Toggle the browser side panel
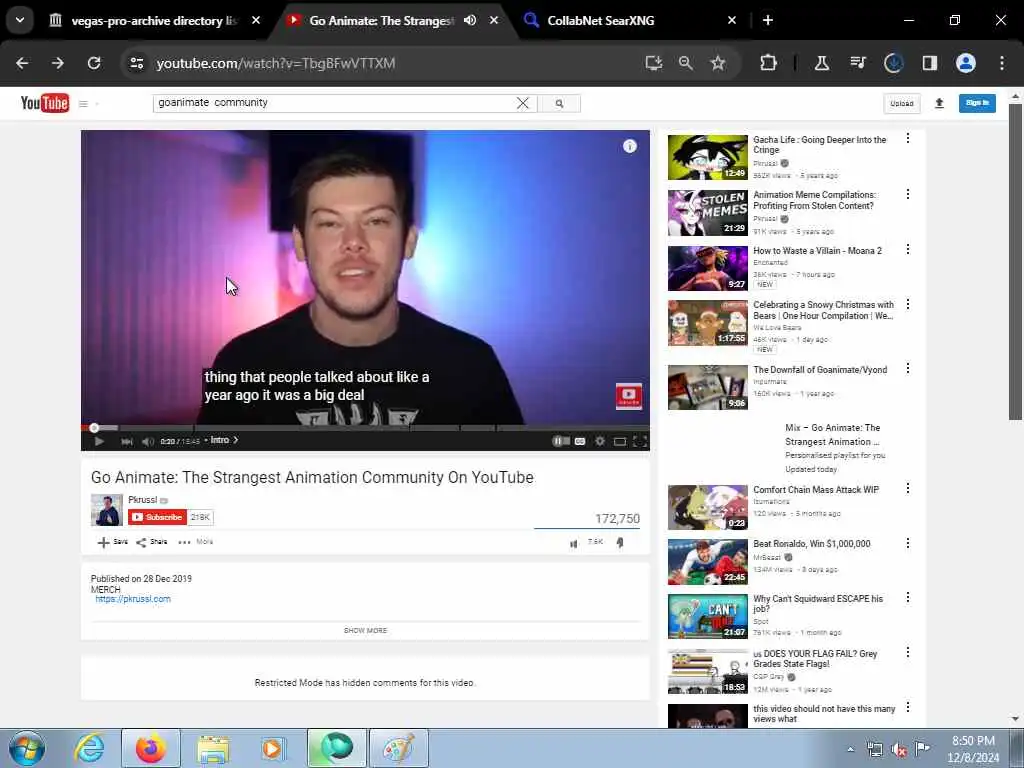The width and height of the screenshot is (1024, 768). point(929,63)
